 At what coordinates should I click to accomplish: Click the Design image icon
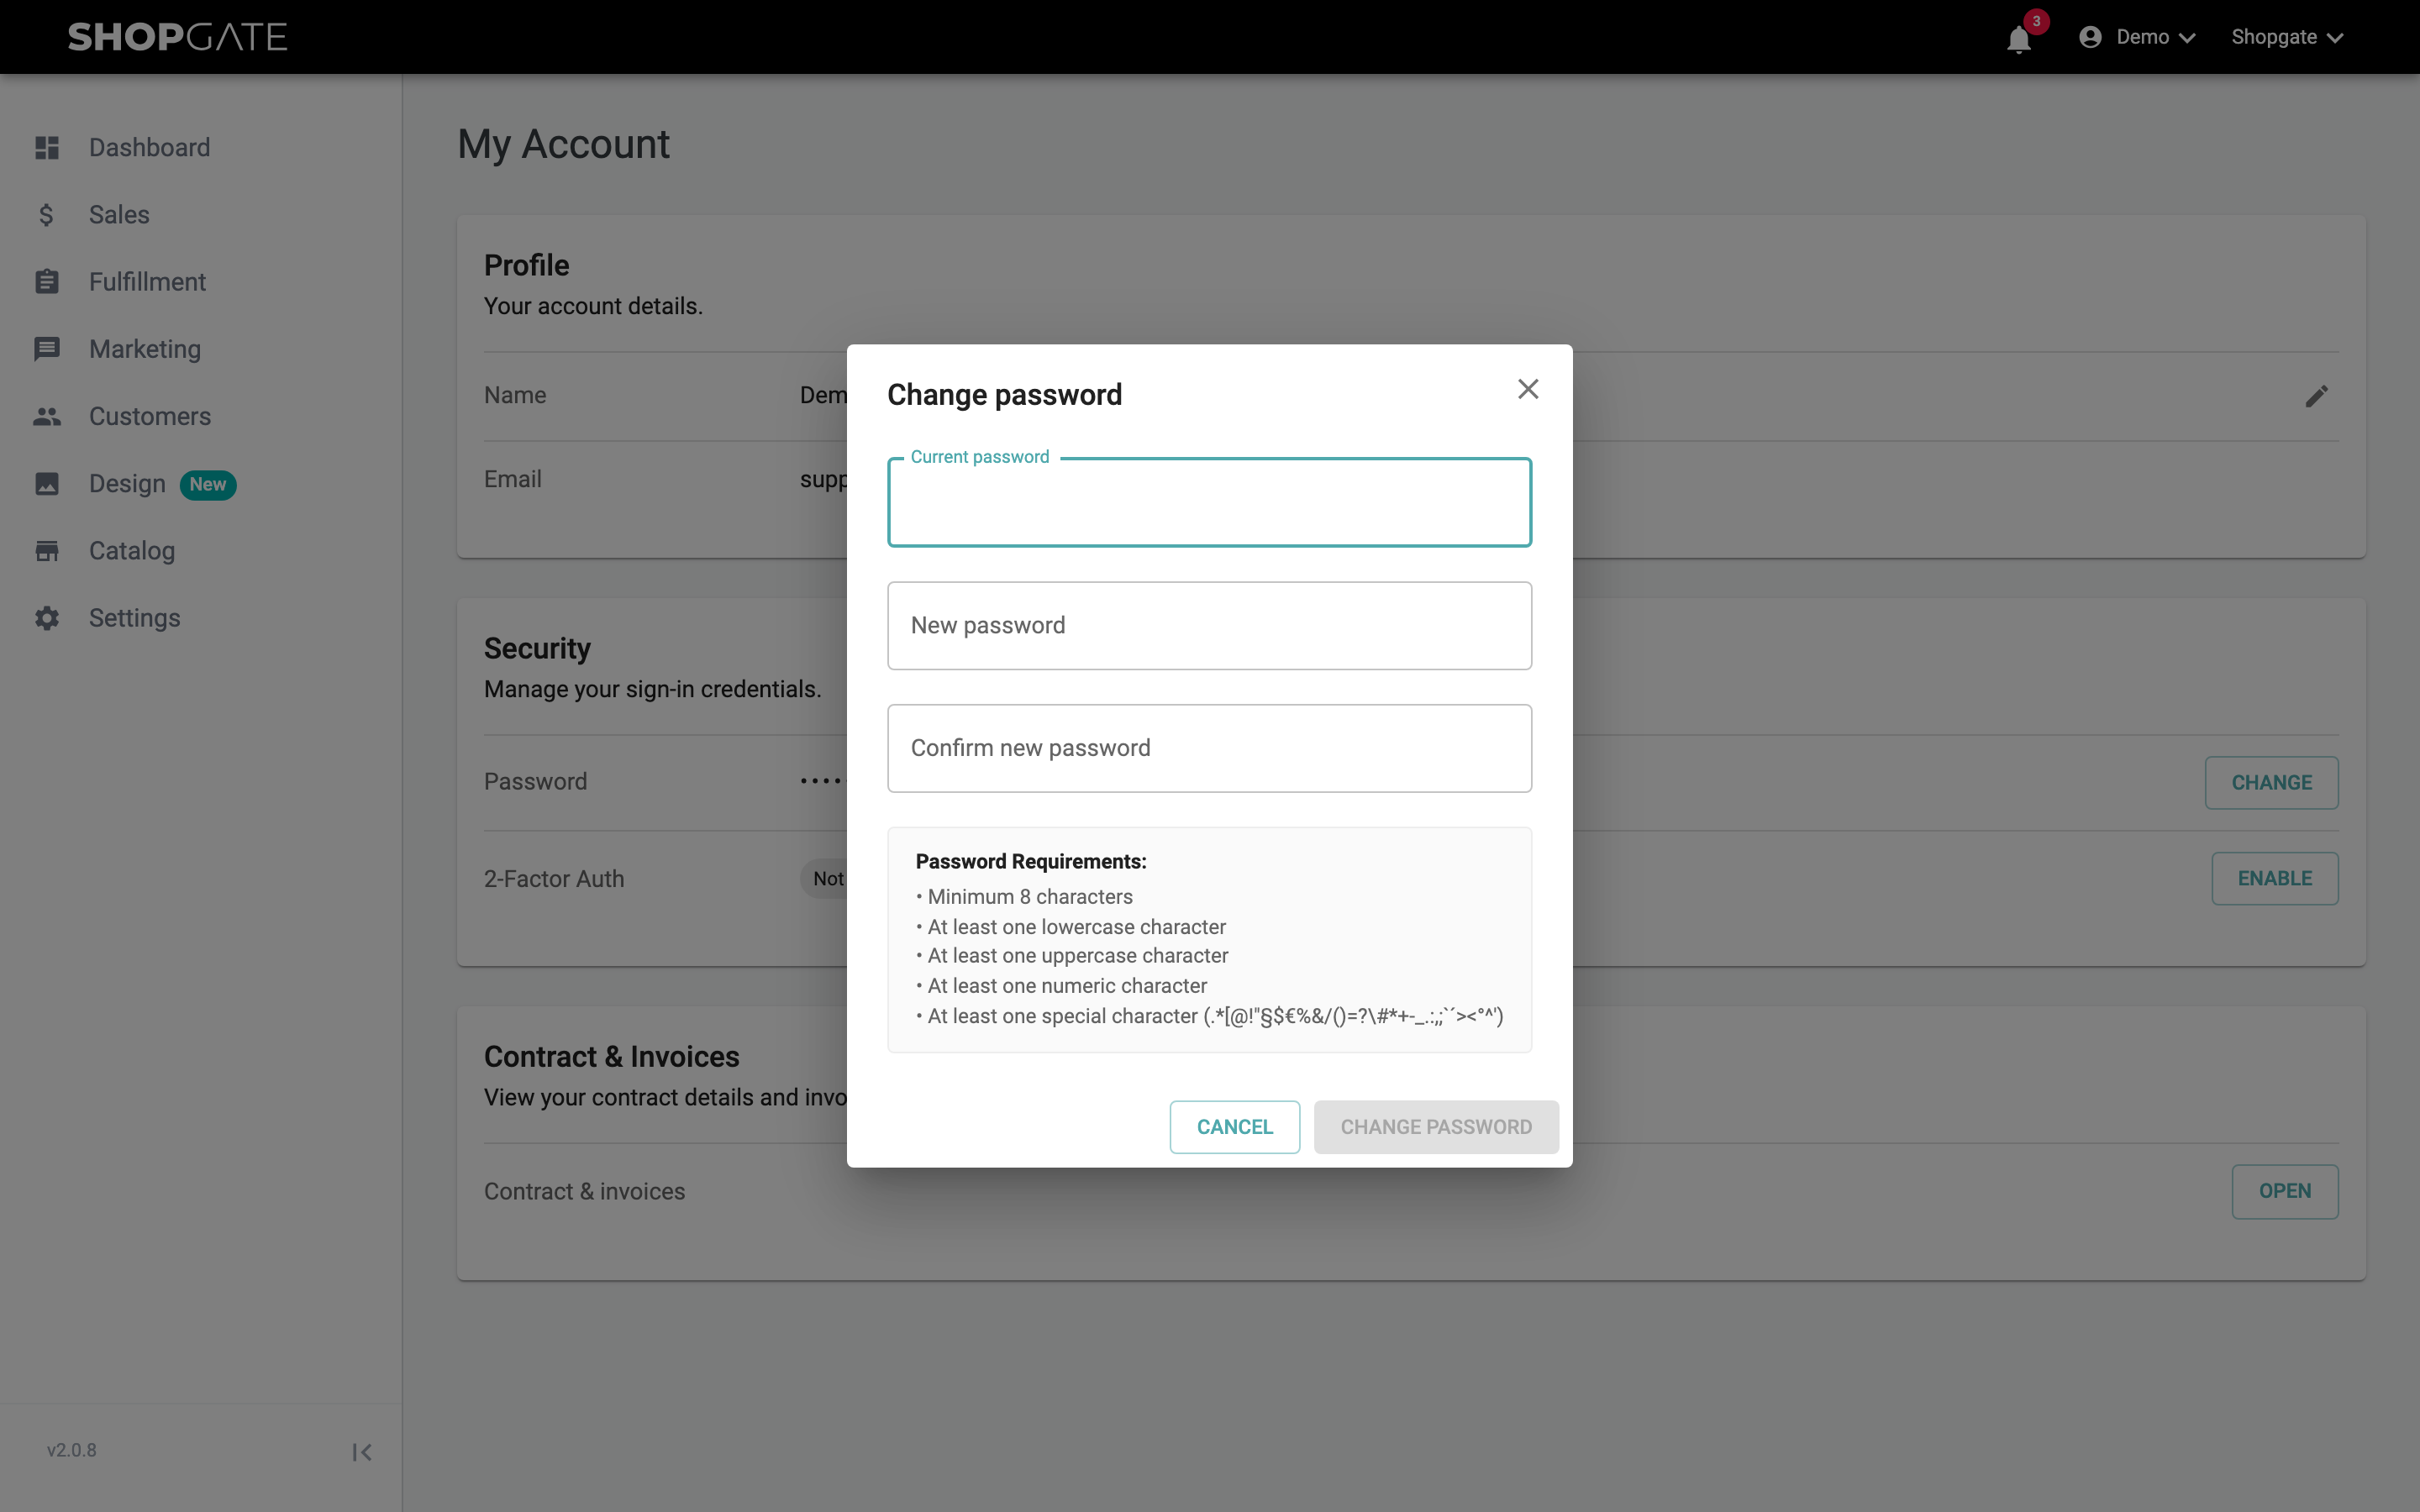pos(47,484)
